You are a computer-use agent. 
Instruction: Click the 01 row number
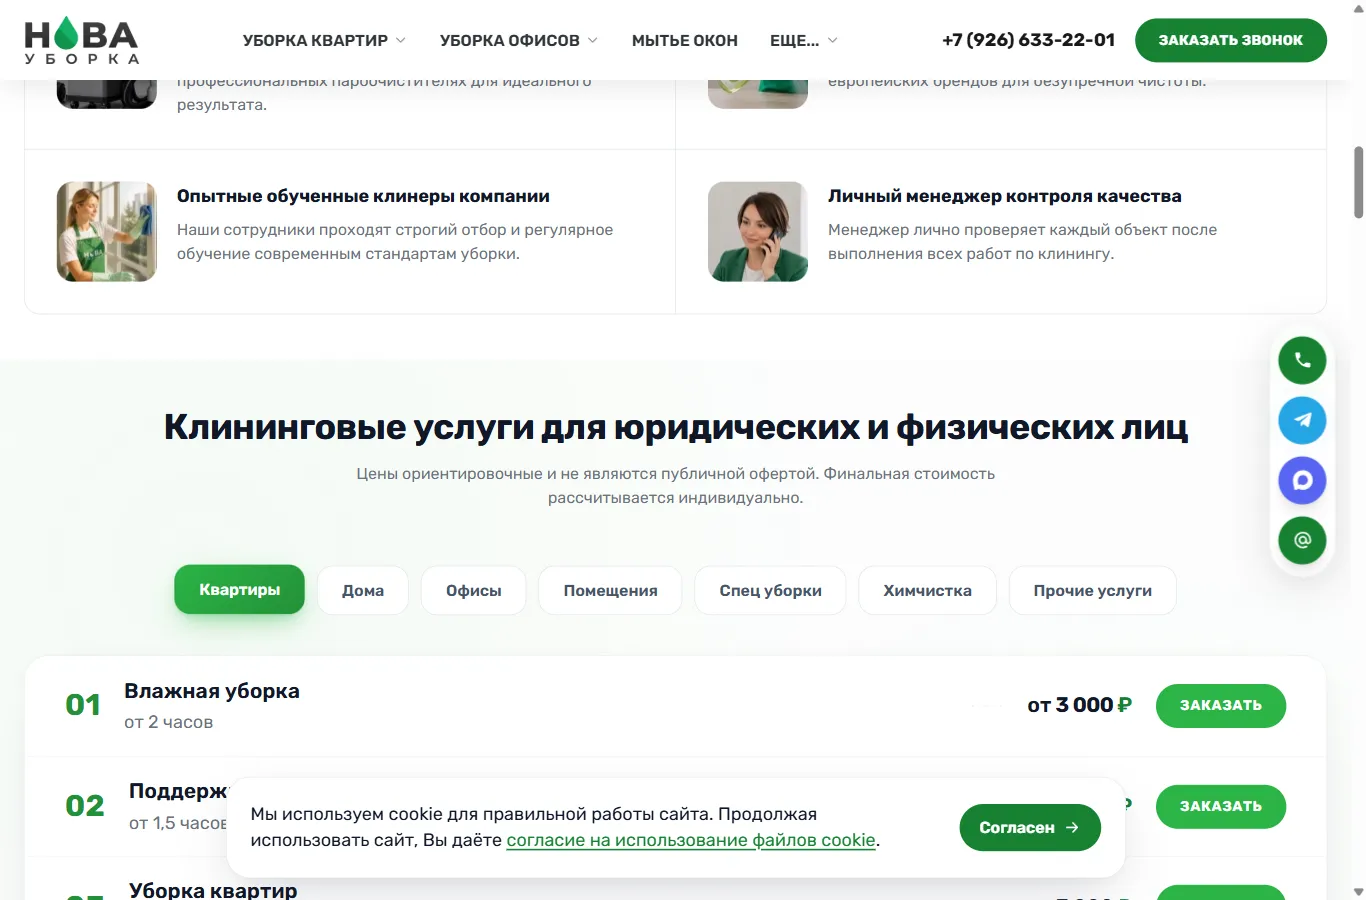tap(83, 705)
